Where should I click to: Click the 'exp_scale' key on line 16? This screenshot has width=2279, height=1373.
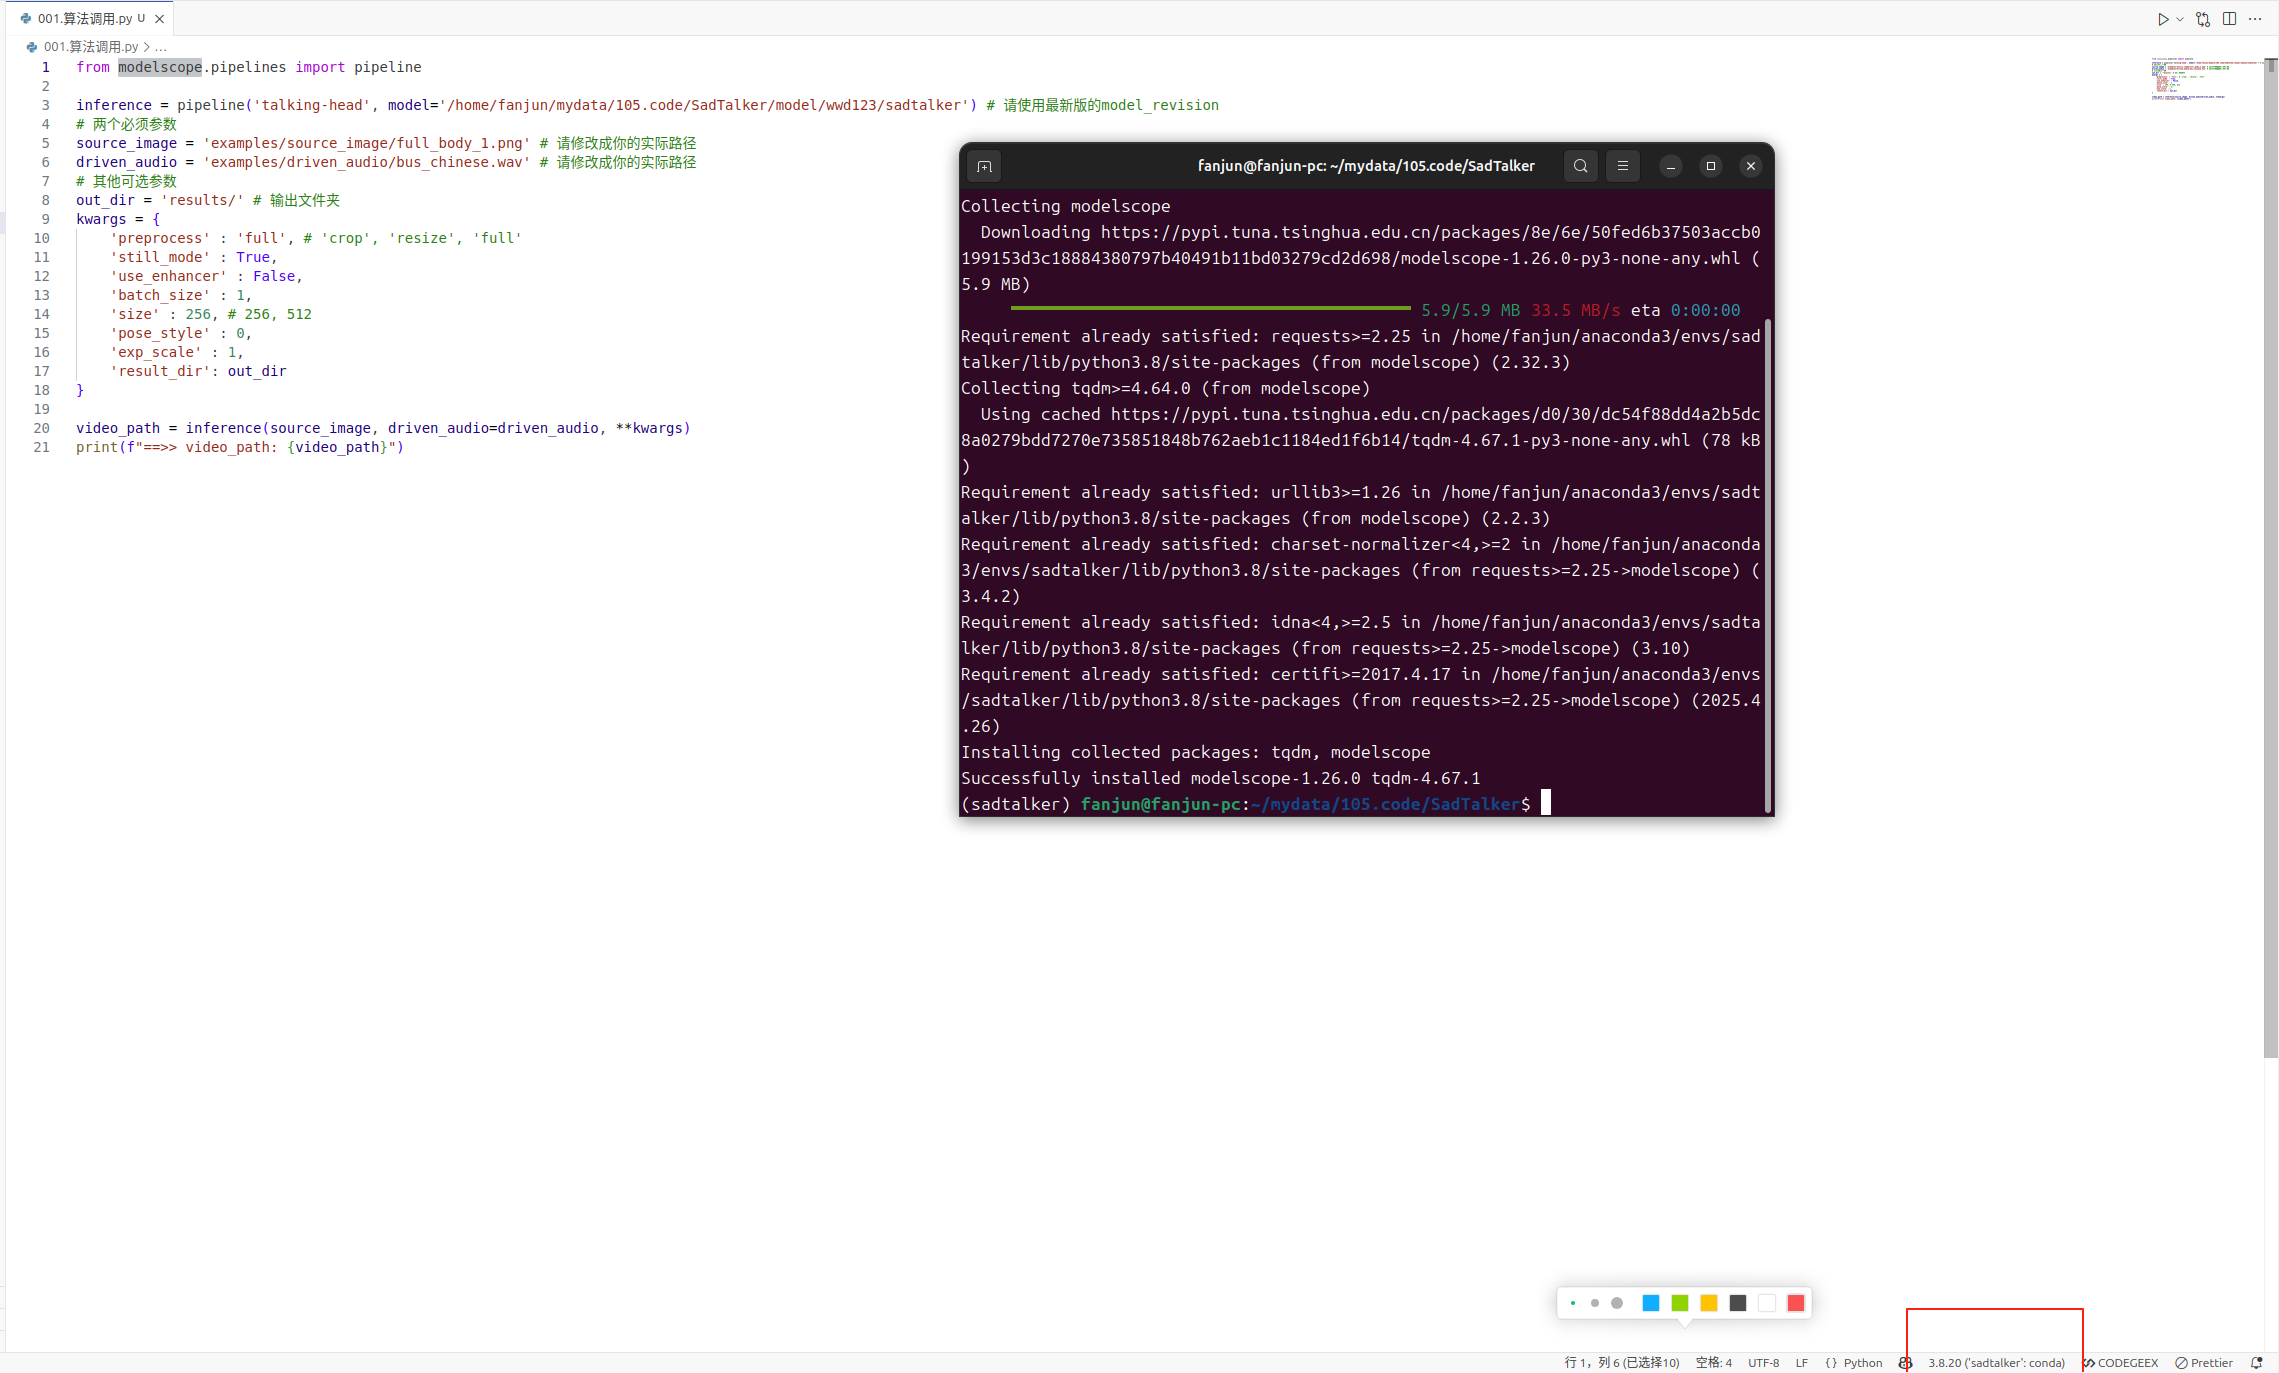pyautogui.click(x=156, y=352)
